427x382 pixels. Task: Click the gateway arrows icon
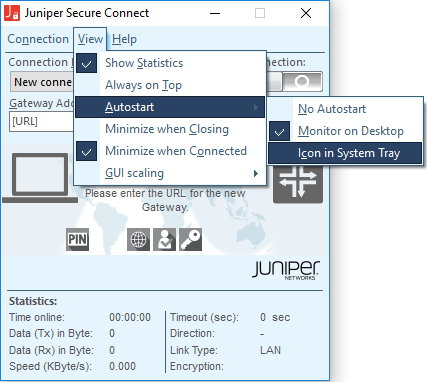[298, 183]
